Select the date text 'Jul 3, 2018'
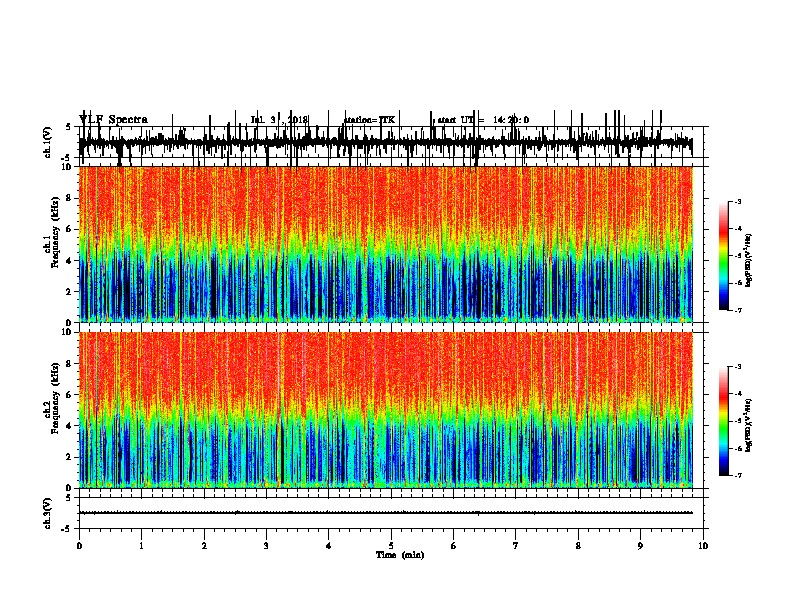This screenshot has width=792, height=612. (x=279, y=120)
